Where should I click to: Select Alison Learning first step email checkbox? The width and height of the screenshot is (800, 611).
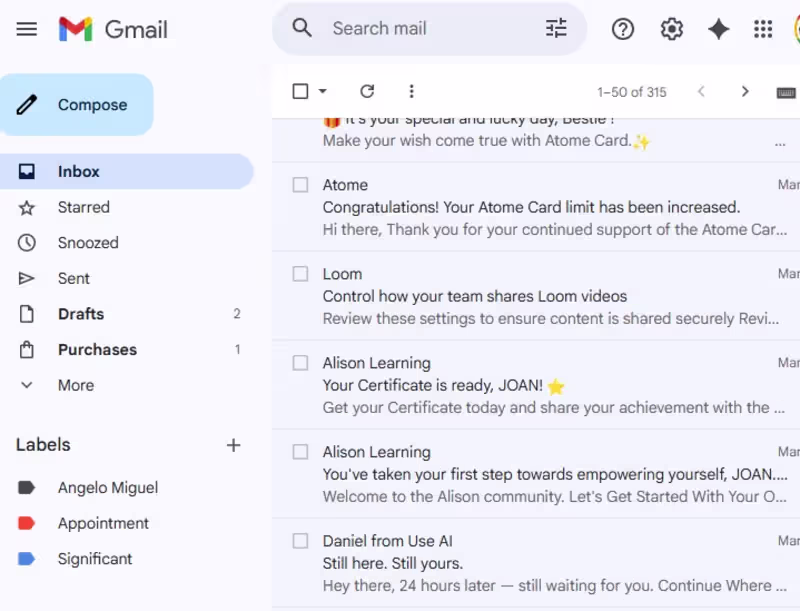(300, 452)
